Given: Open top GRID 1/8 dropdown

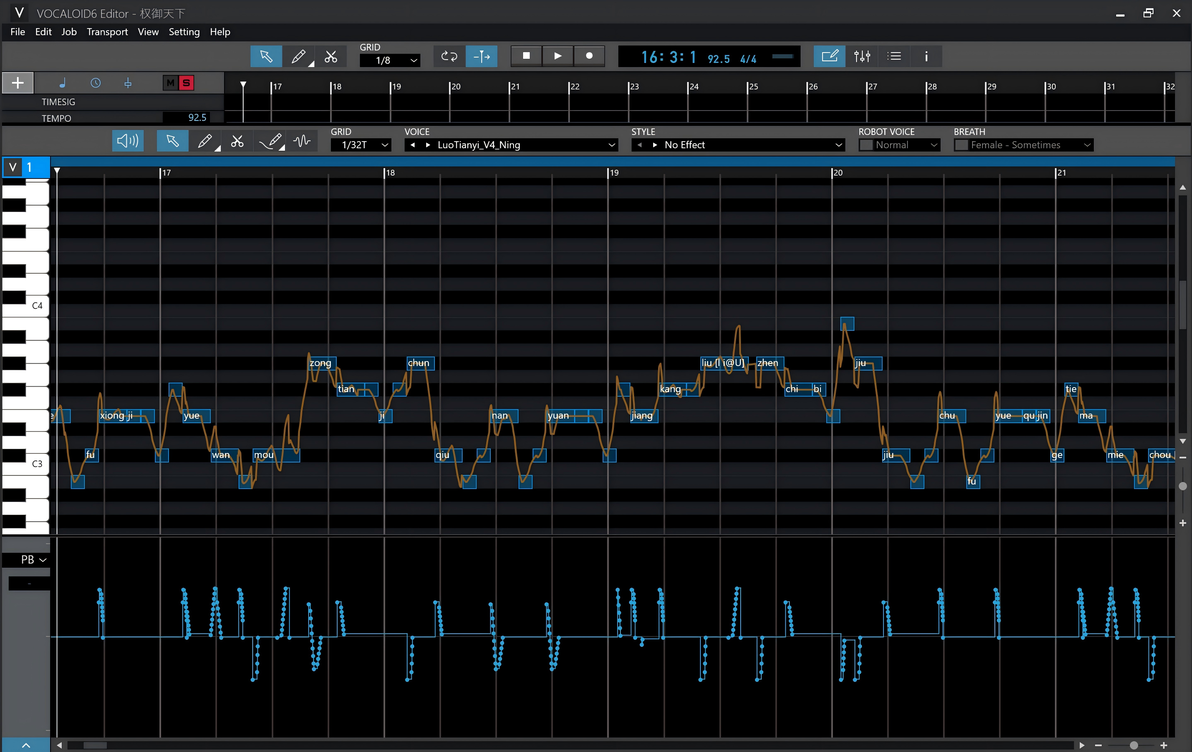Looking at the screenshot, I should click(x=390, y=60).
